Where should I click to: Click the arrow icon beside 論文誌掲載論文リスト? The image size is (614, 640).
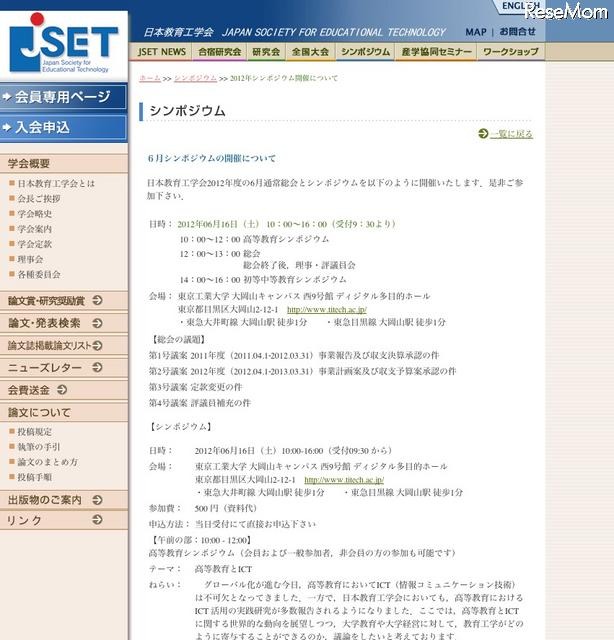click(97, 345)
